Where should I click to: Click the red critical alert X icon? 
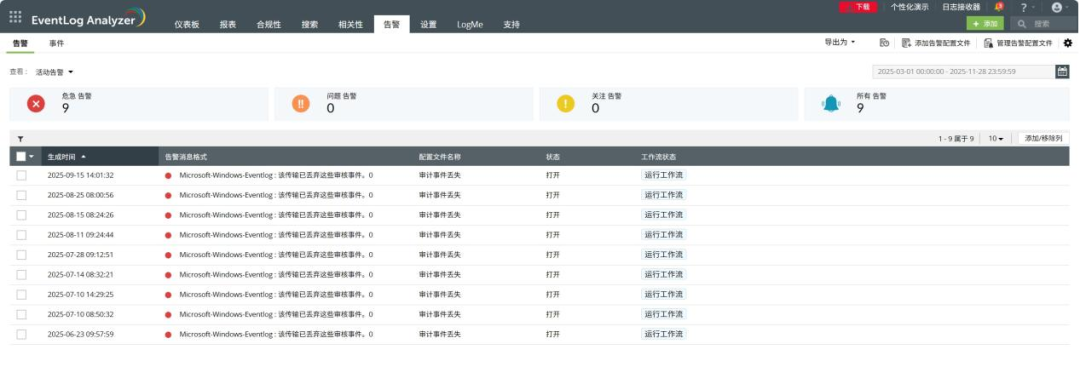coord(36,104)
